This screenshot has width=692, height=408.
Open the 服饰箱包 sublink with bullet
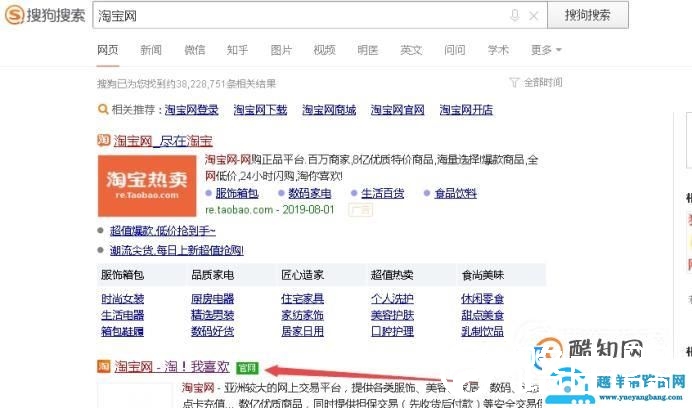pos(237,193)
